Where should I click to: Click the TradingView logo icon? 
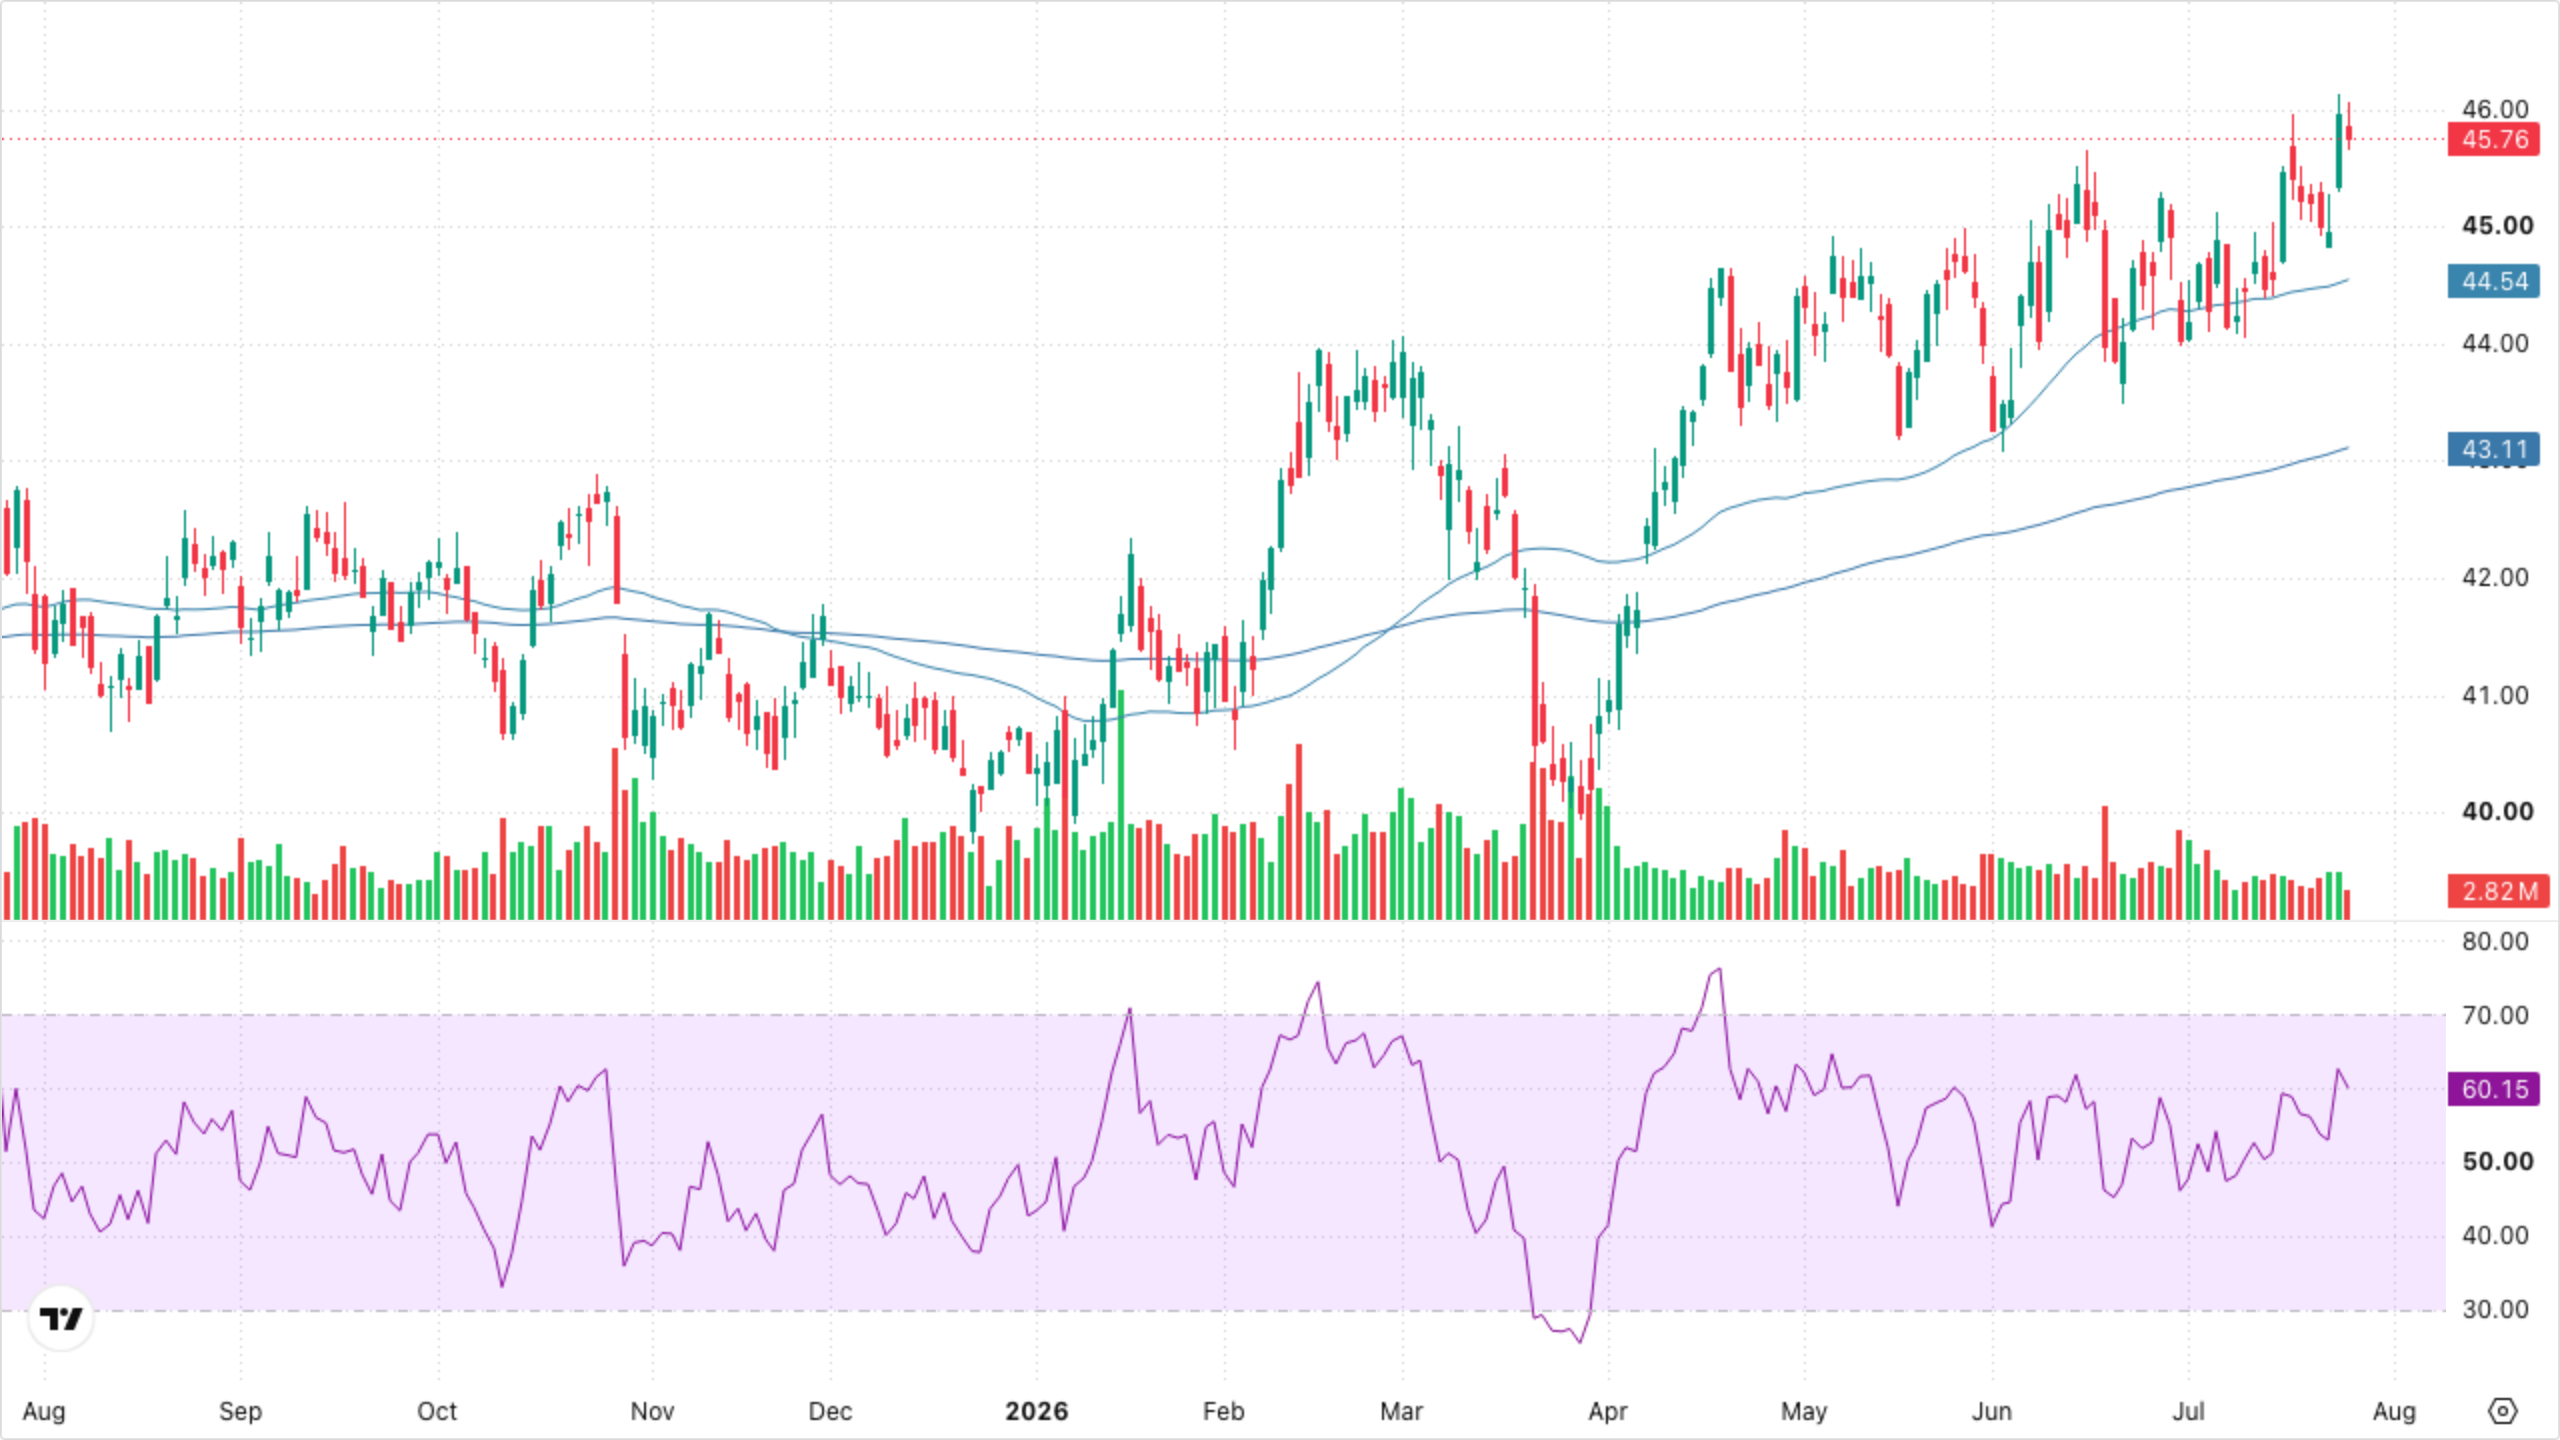pyautogui.click(x=61, y=1318)
